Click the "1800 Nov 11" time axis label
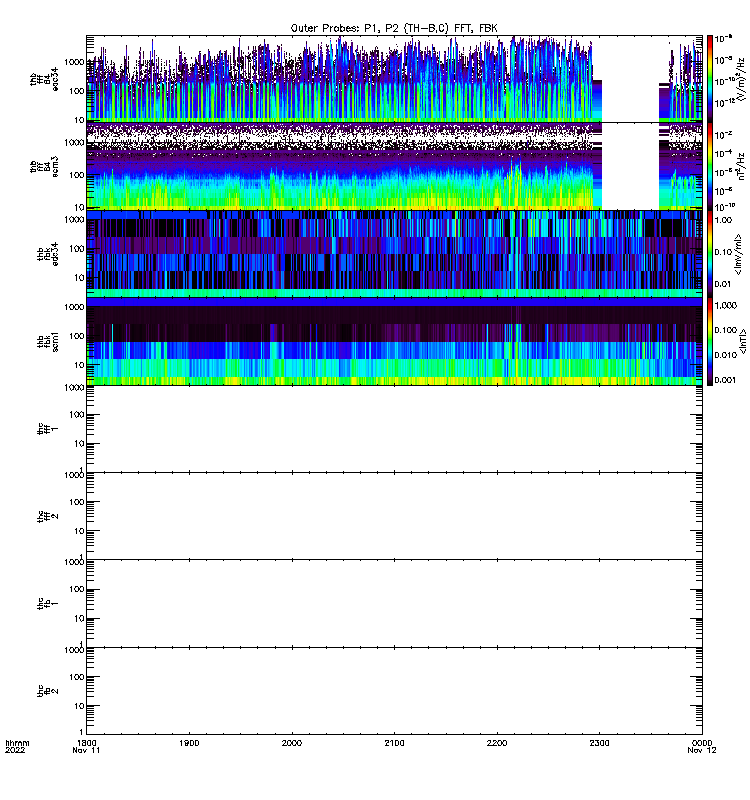750x800 pixels. coord(86,746)
